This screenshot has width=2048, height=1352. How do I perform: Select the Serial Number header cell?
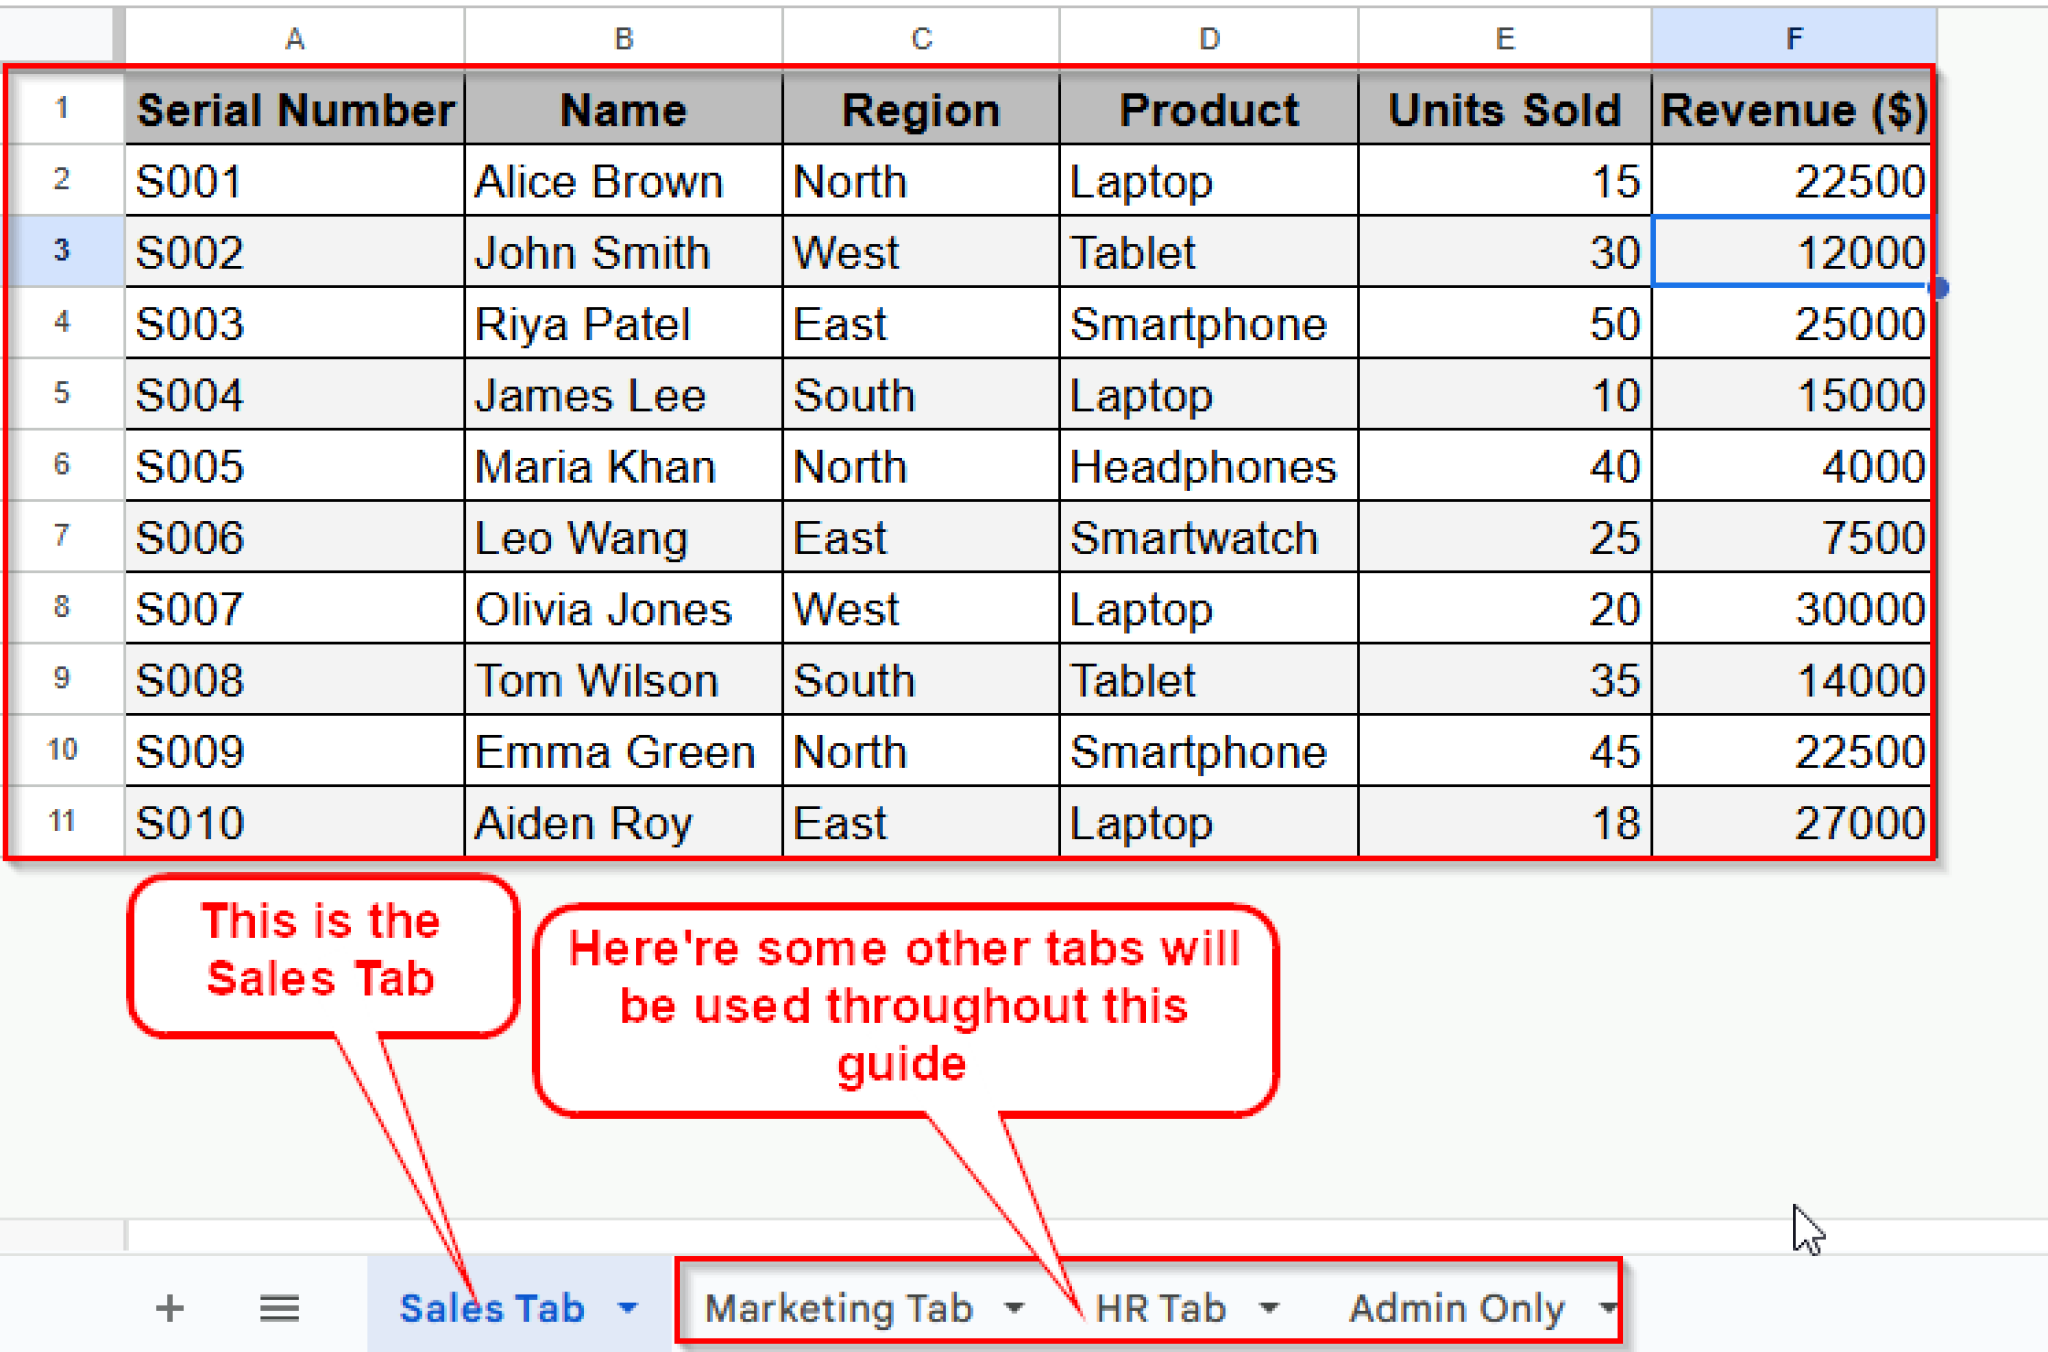(294, 109)
